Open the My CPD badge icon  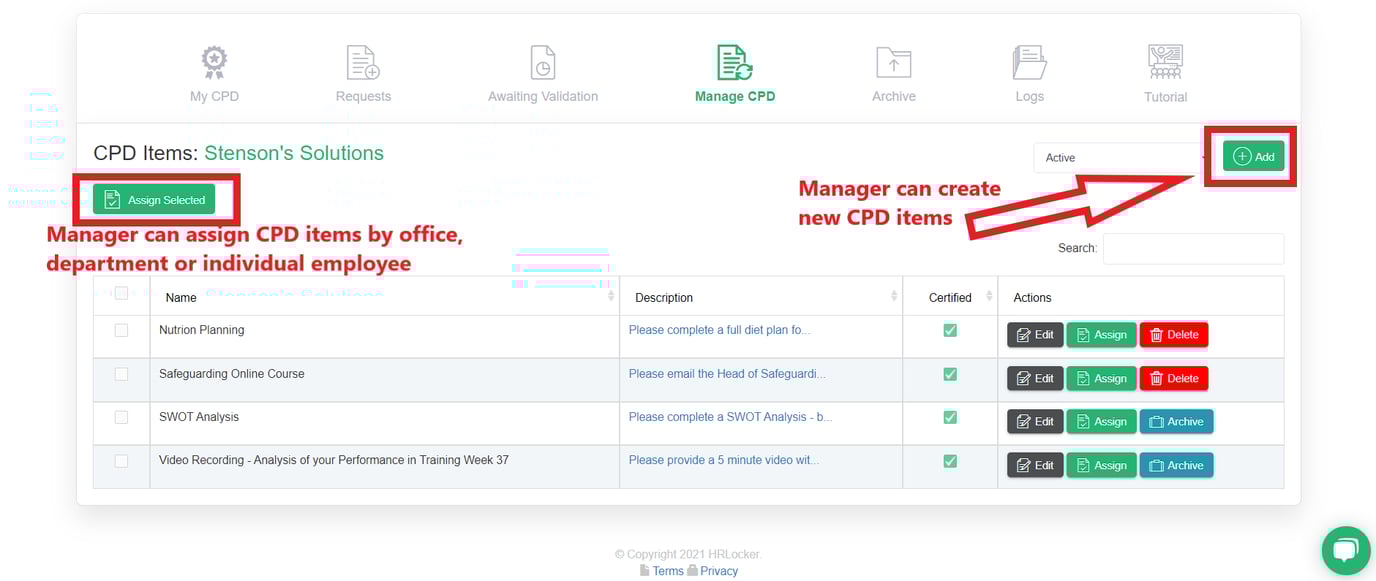(x=214, y=63)
